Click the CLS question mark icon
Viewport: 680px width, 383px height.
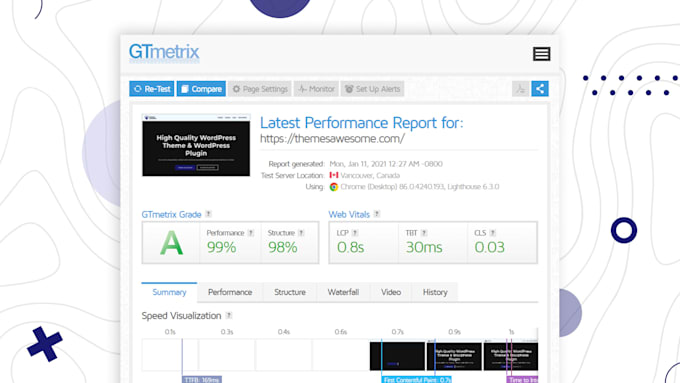(x=493, y=233)
